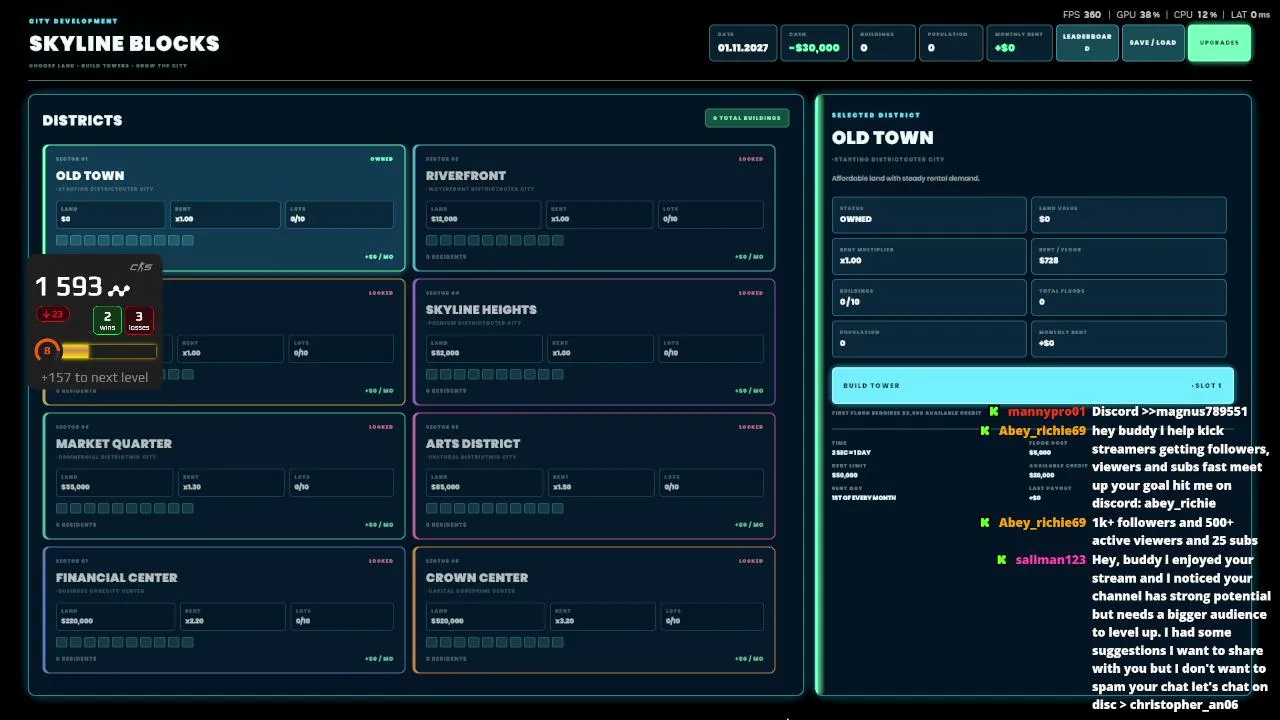This screenshot has height=720, width=1280.
Task: Click the 0 Total Buildings badge
Action: point(747,118)
